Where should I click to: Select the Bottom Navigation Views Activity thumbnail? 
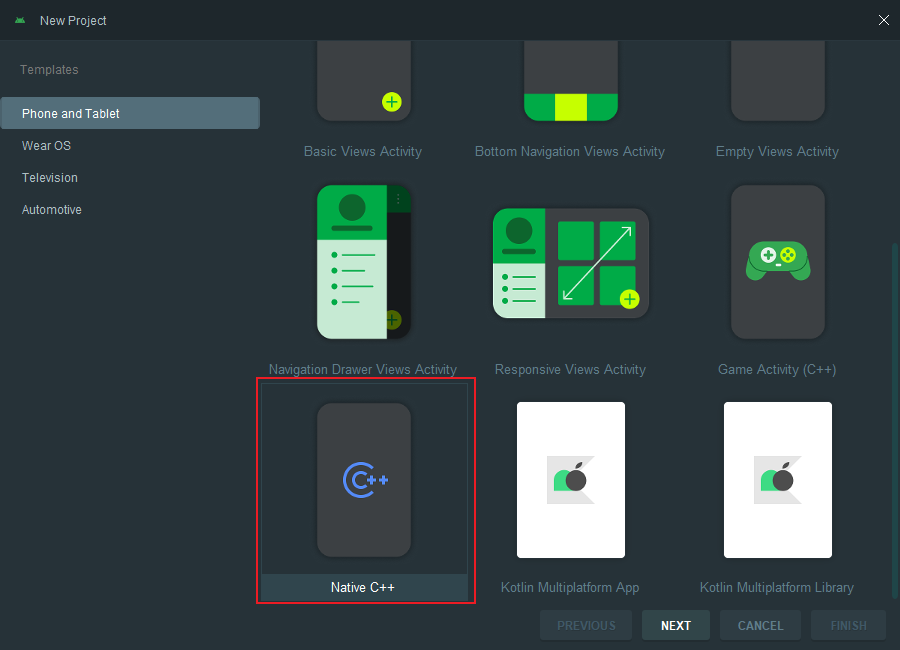coord(571,81)
